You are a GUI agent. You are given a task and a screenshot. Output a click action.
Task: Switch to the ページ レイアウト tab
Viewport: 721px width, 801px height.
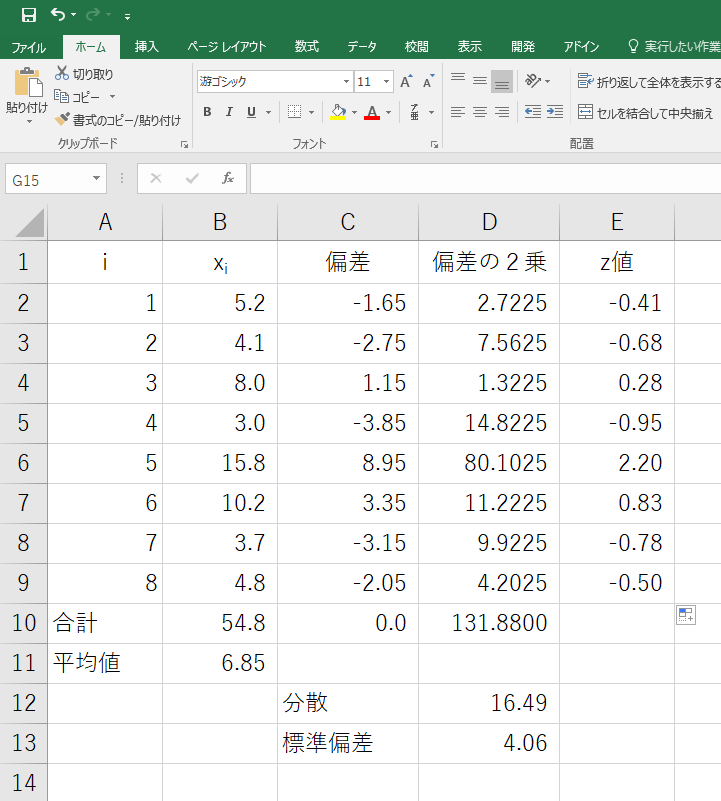pos(226,46)
